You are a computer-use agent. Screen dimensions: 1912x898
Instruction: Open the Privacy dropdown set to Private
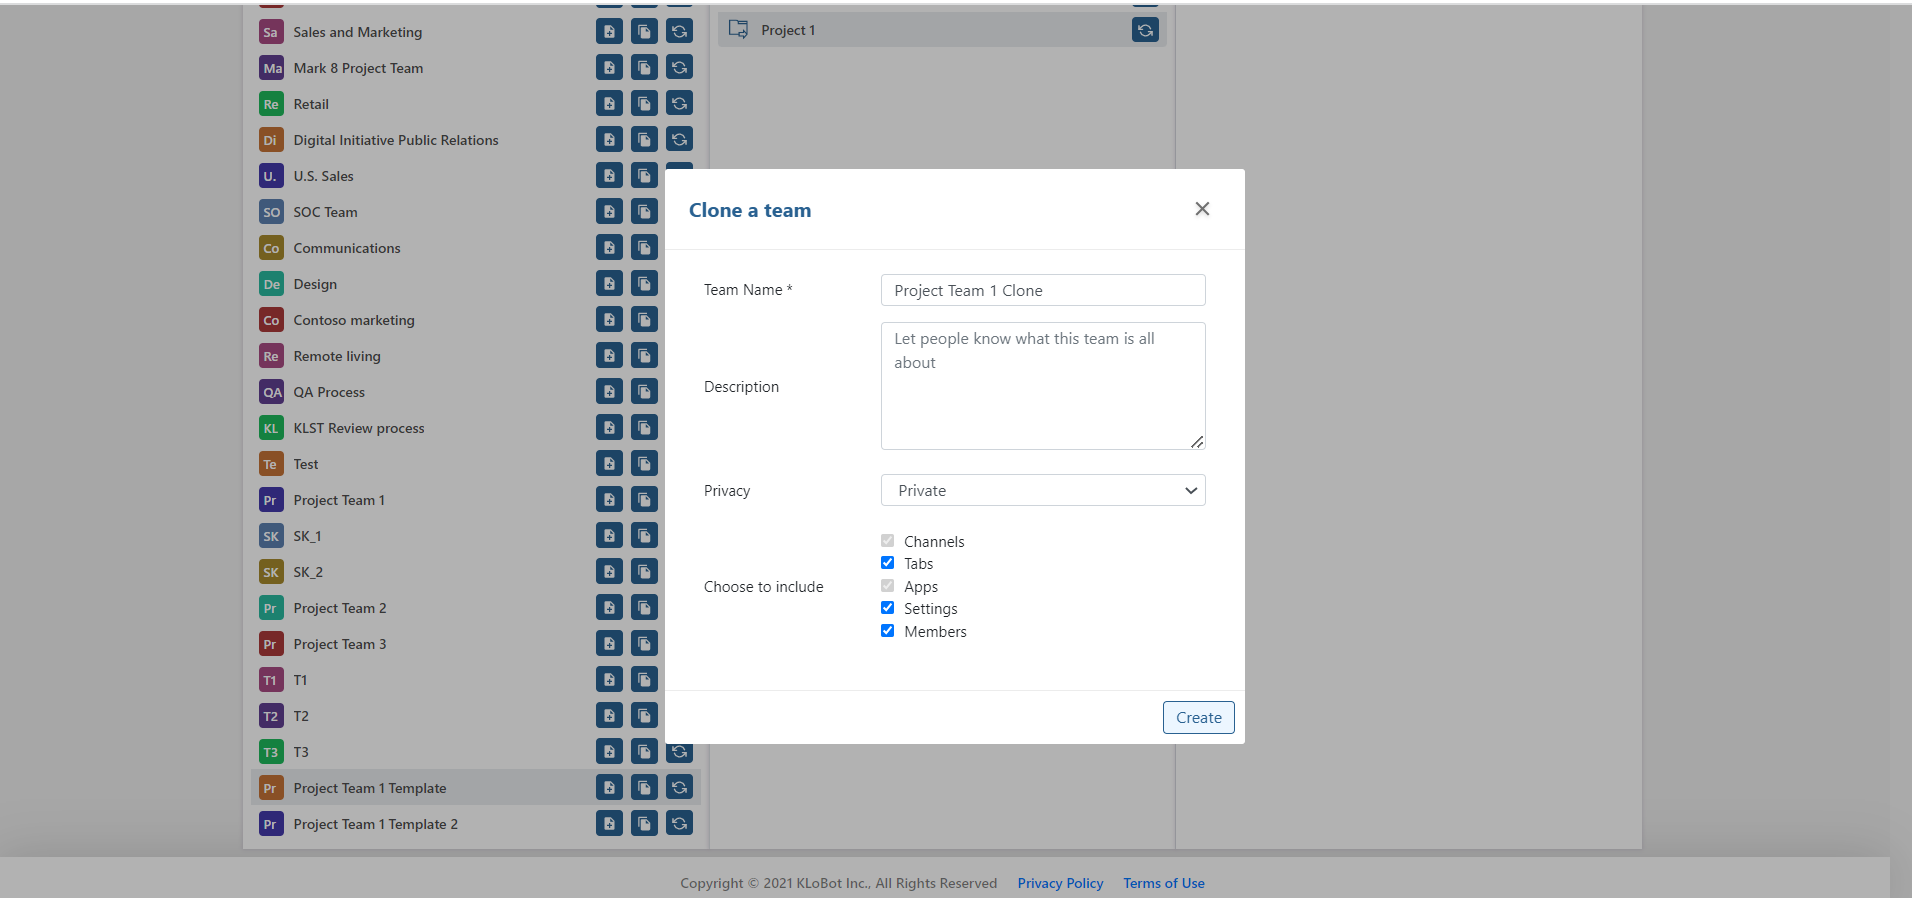(x=1043, y=490)
